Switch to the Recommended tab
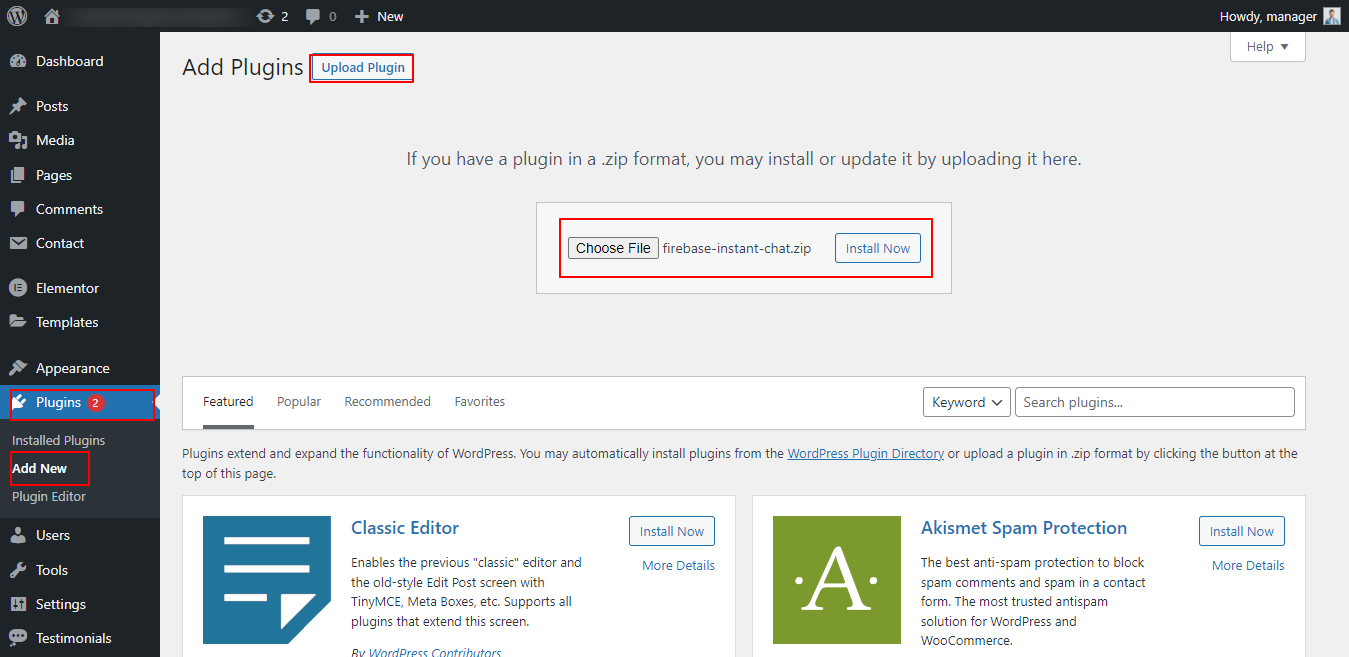 pos(387,402)
